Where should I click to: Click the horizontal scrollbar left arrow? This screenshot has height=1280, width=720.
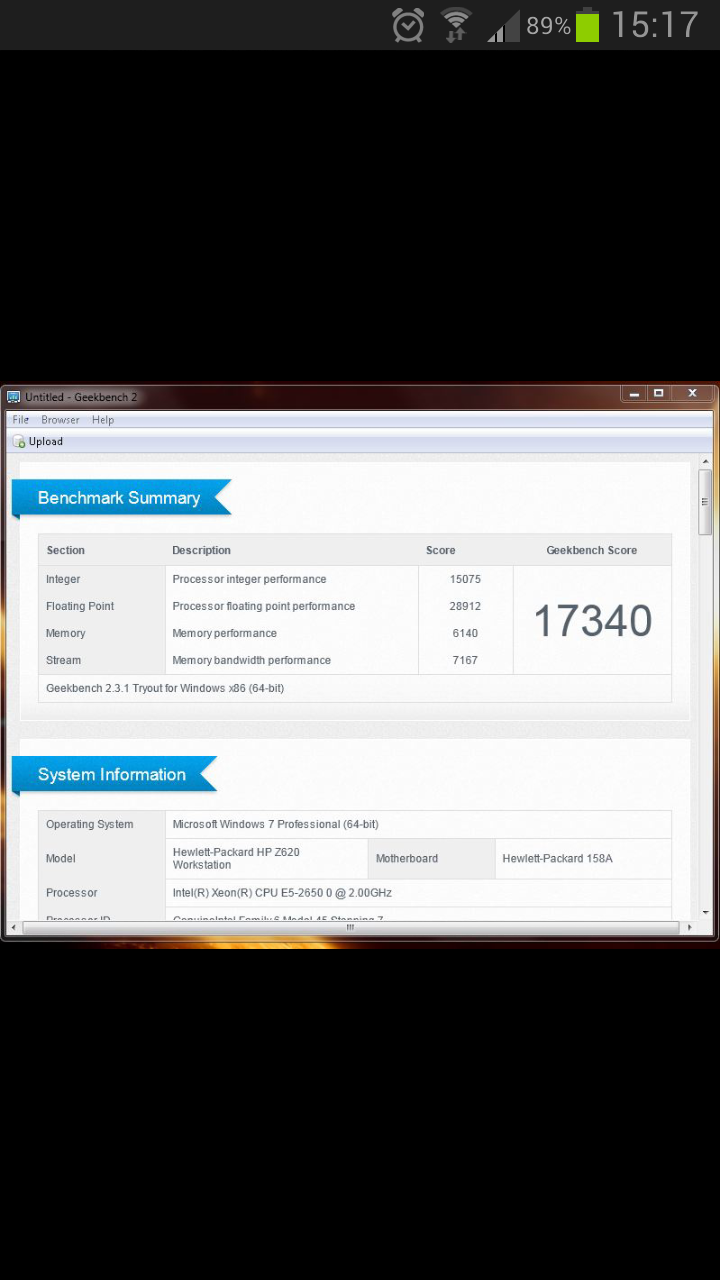click(13, 928)
